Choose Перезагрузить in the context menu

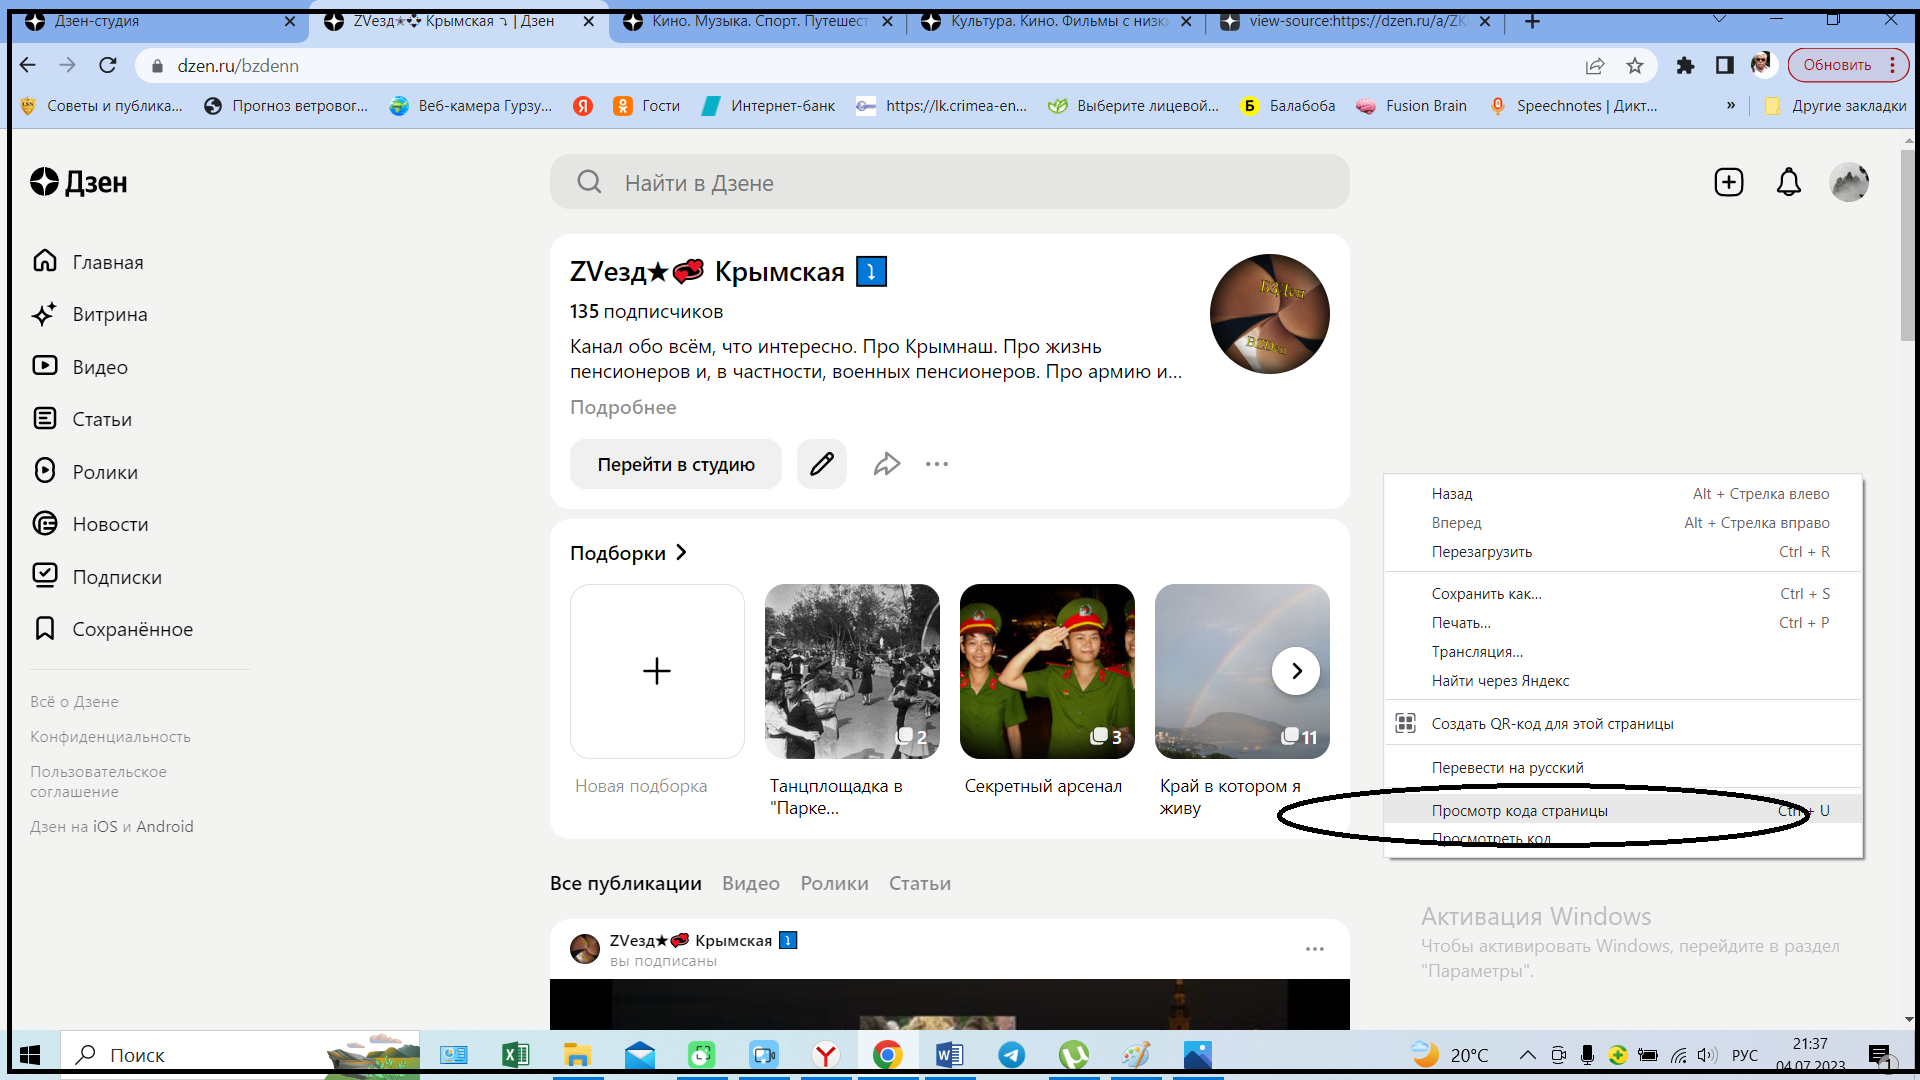pyautogui.click(x=1623, y=551)
